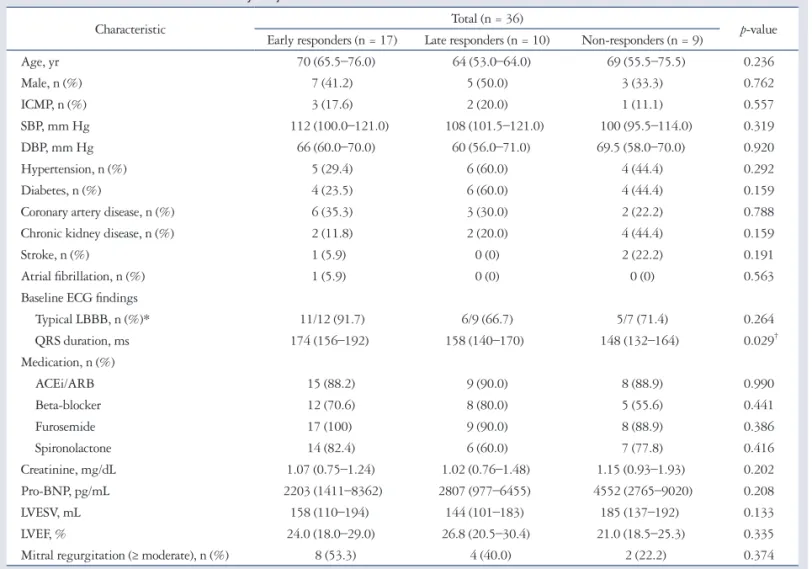Select the p-value "0.762" in Male row
The height and width of the screenshot is (569, 812).
759,83
